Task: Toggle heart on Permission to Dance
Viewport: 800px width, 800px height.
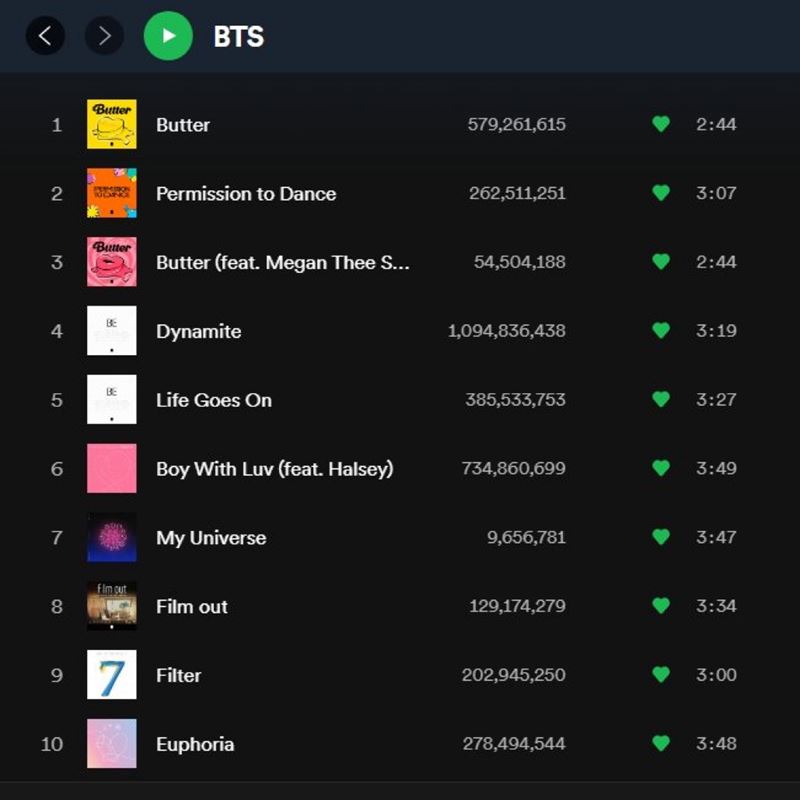Action: pos(660,193)
